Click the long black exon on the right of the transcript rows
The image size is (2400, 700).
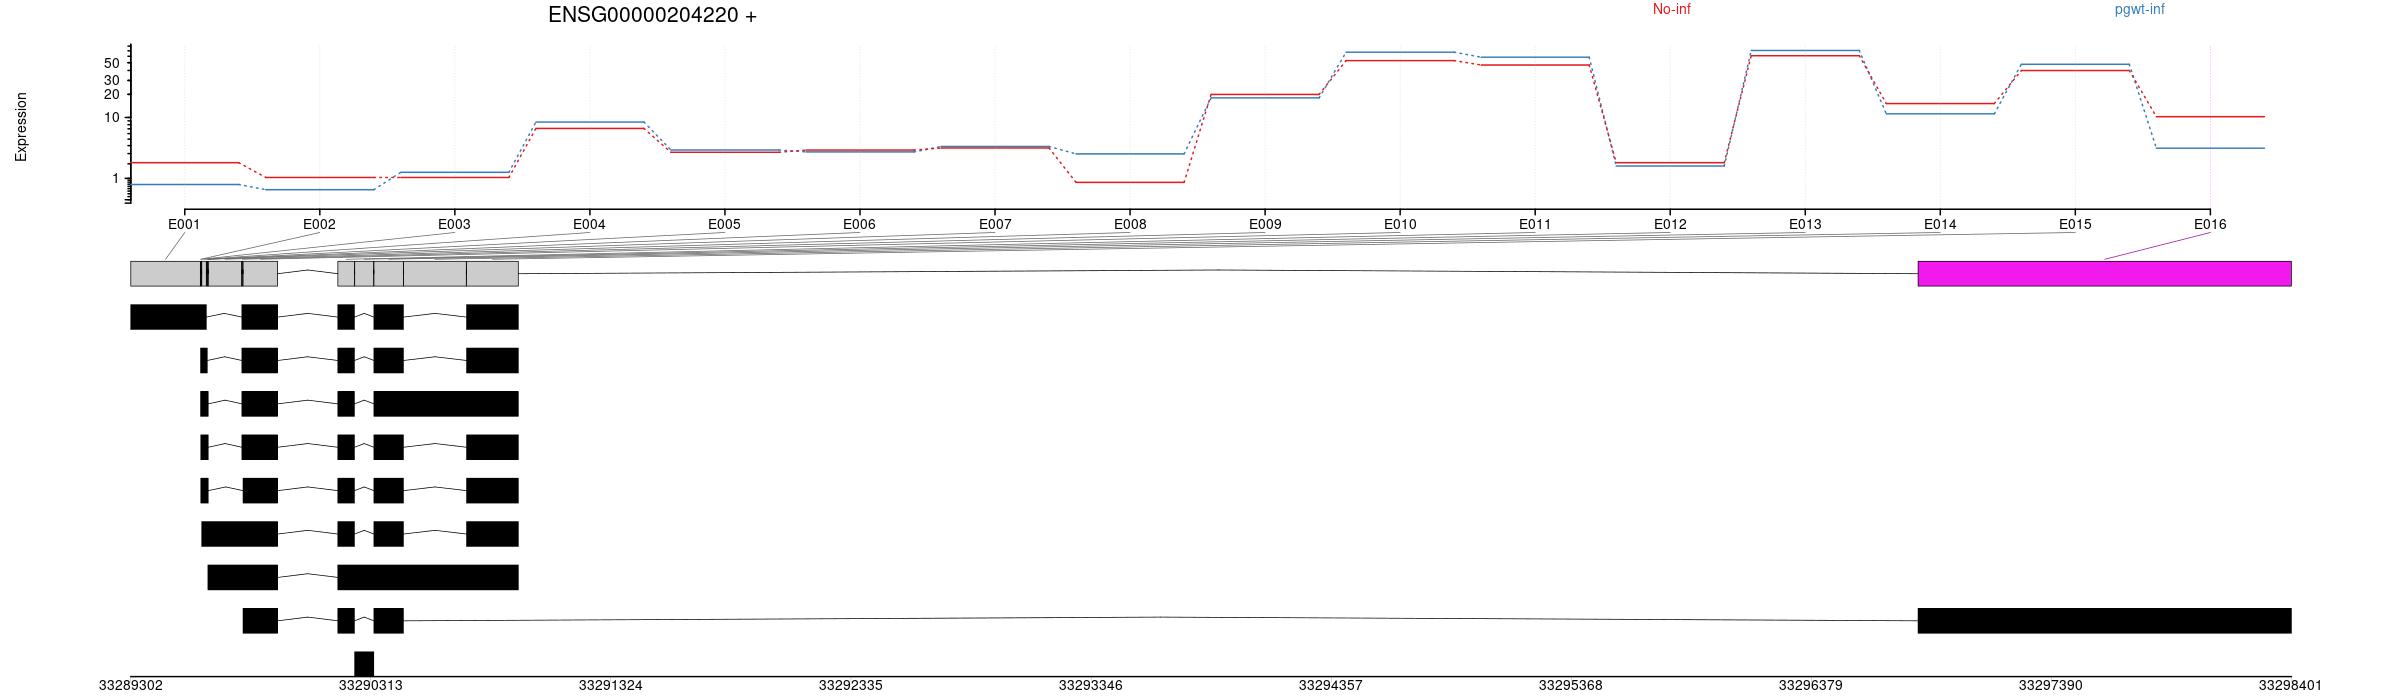(2104, 620)
